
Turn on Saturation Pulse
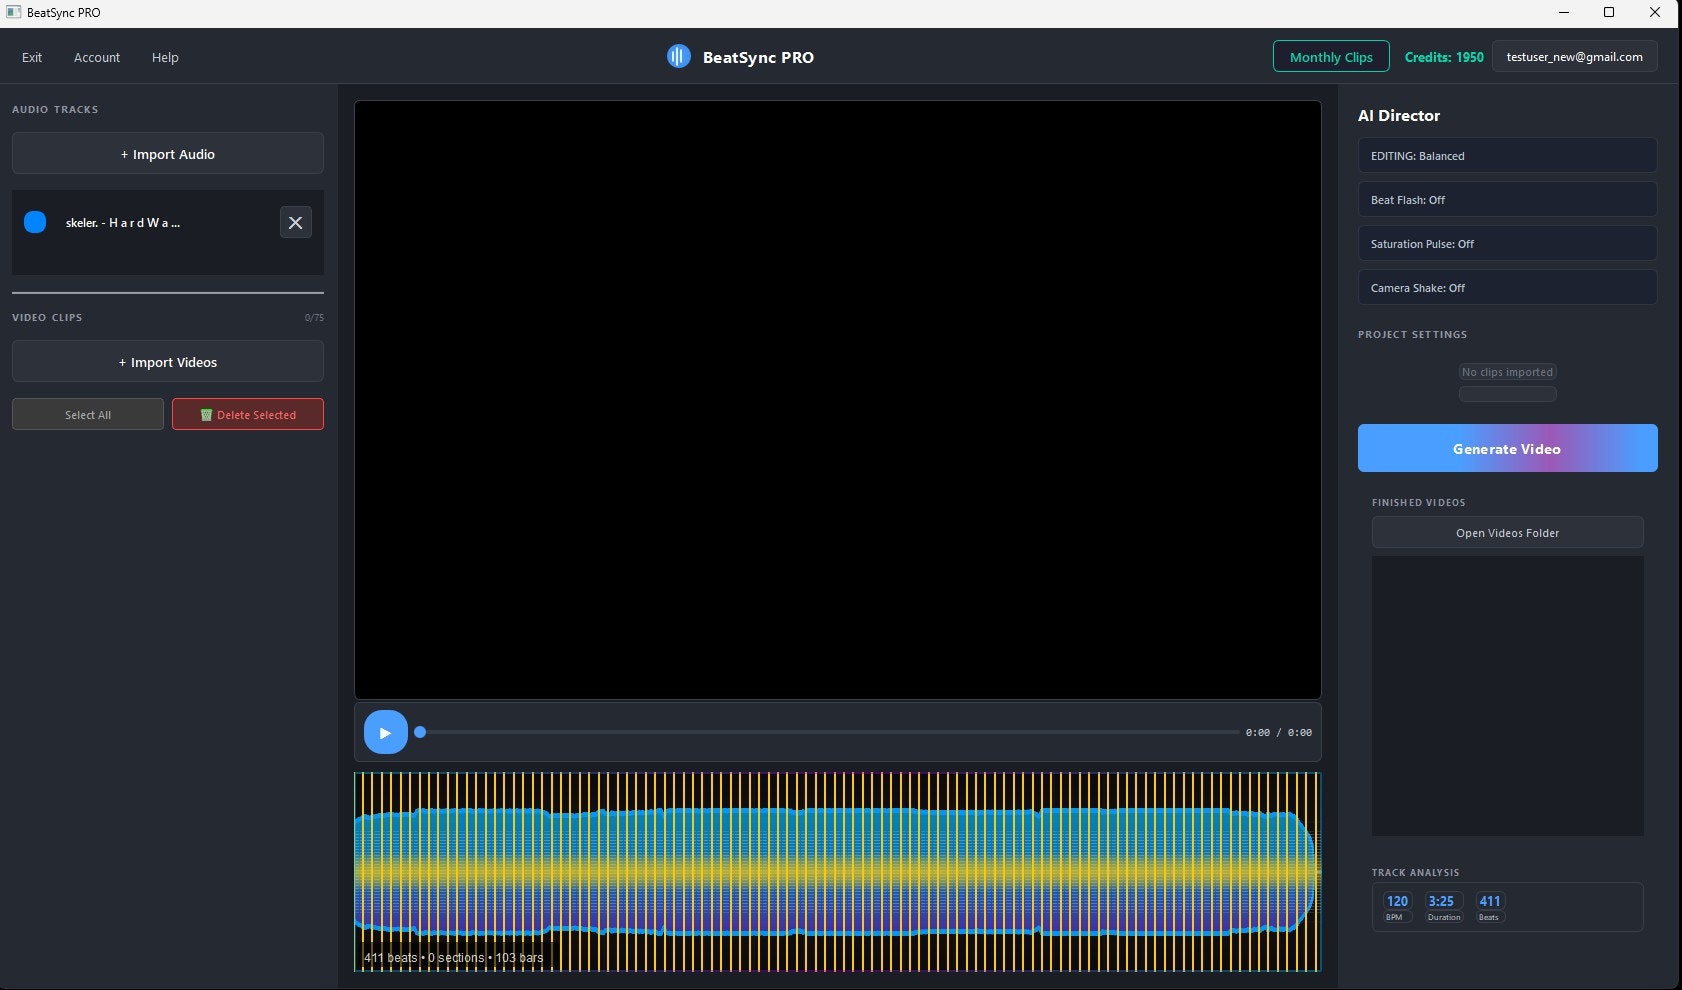click(x=1507, y=243)
